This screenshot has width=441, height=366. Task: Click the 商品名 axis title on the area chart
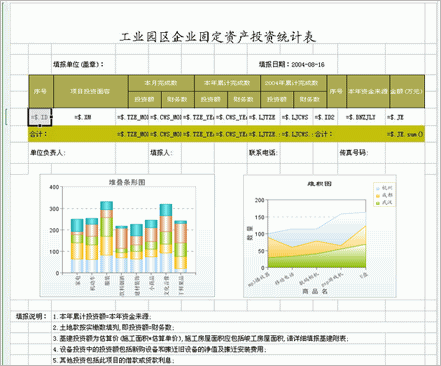pos(315,291)
